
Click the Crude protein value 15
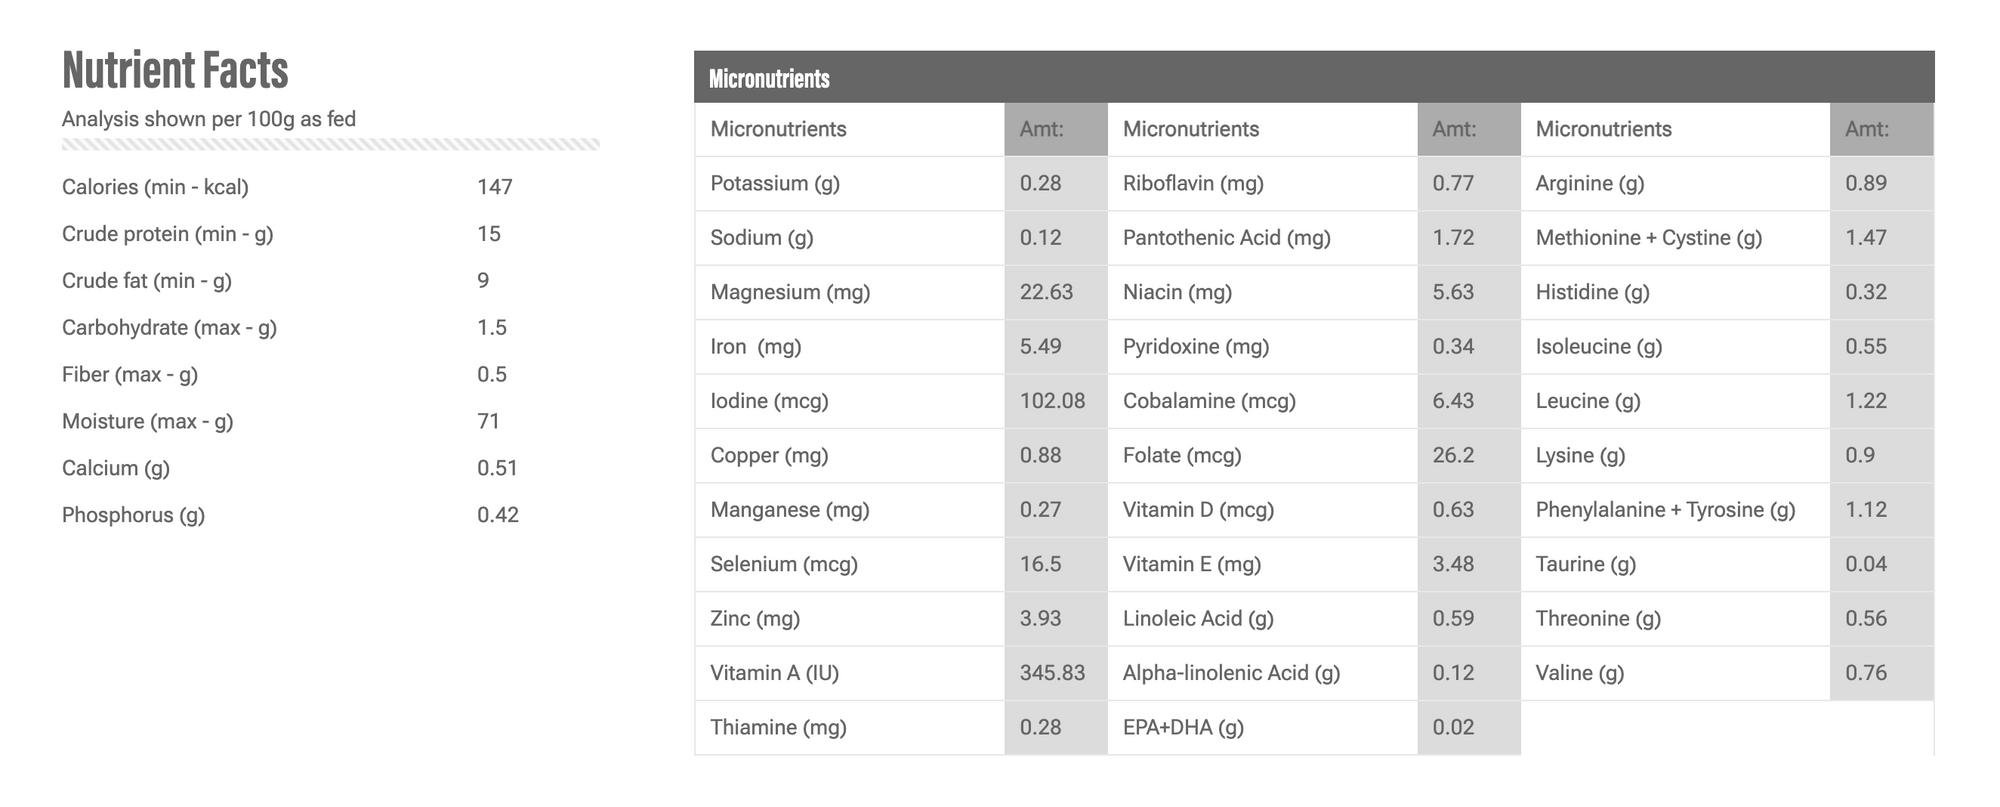coord(489,234)
